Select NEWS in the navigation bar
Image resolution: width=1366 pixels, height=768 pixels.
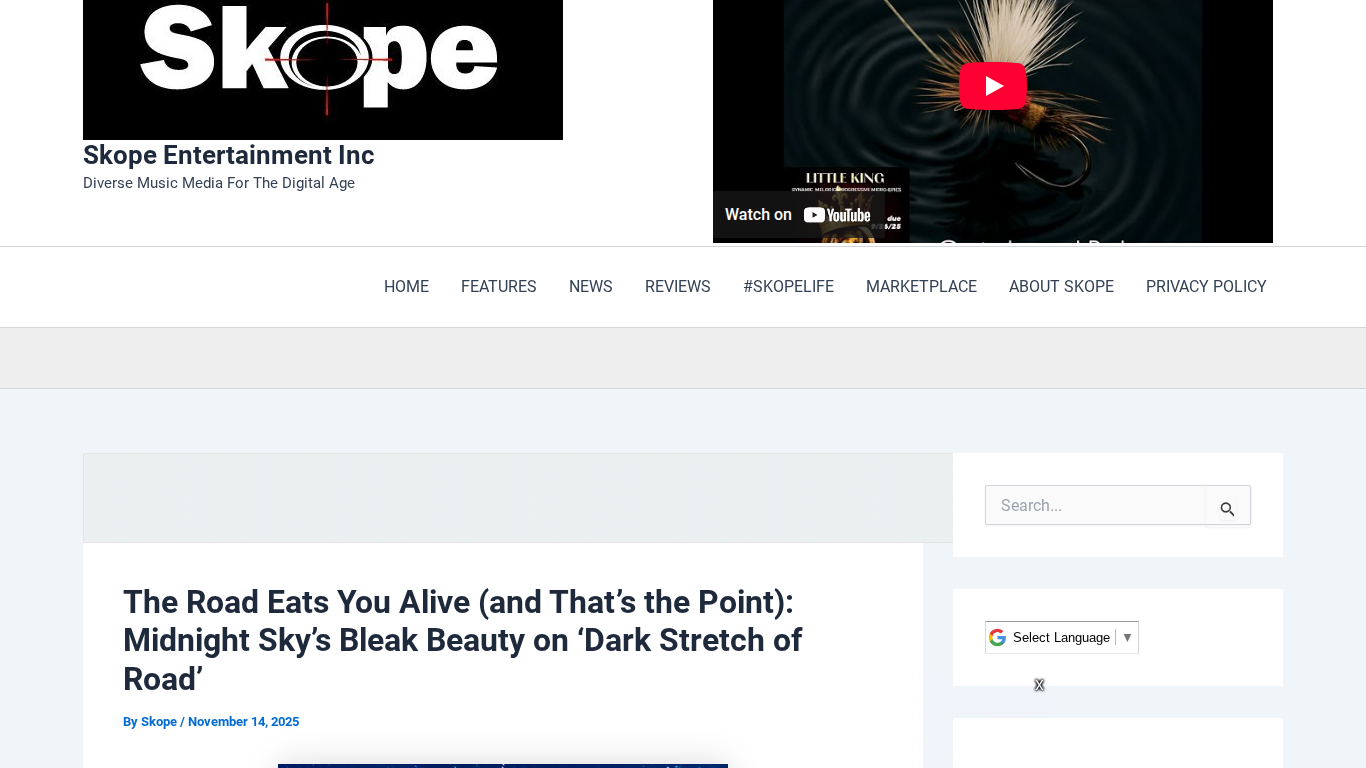tap(590, 287)
